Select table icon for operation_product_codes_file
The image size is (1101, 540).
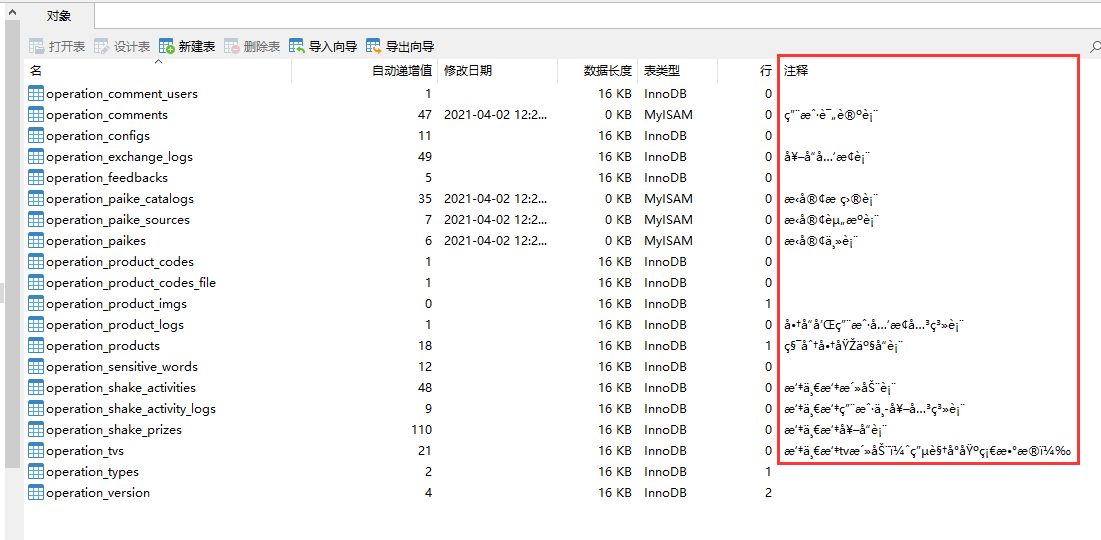36,283
